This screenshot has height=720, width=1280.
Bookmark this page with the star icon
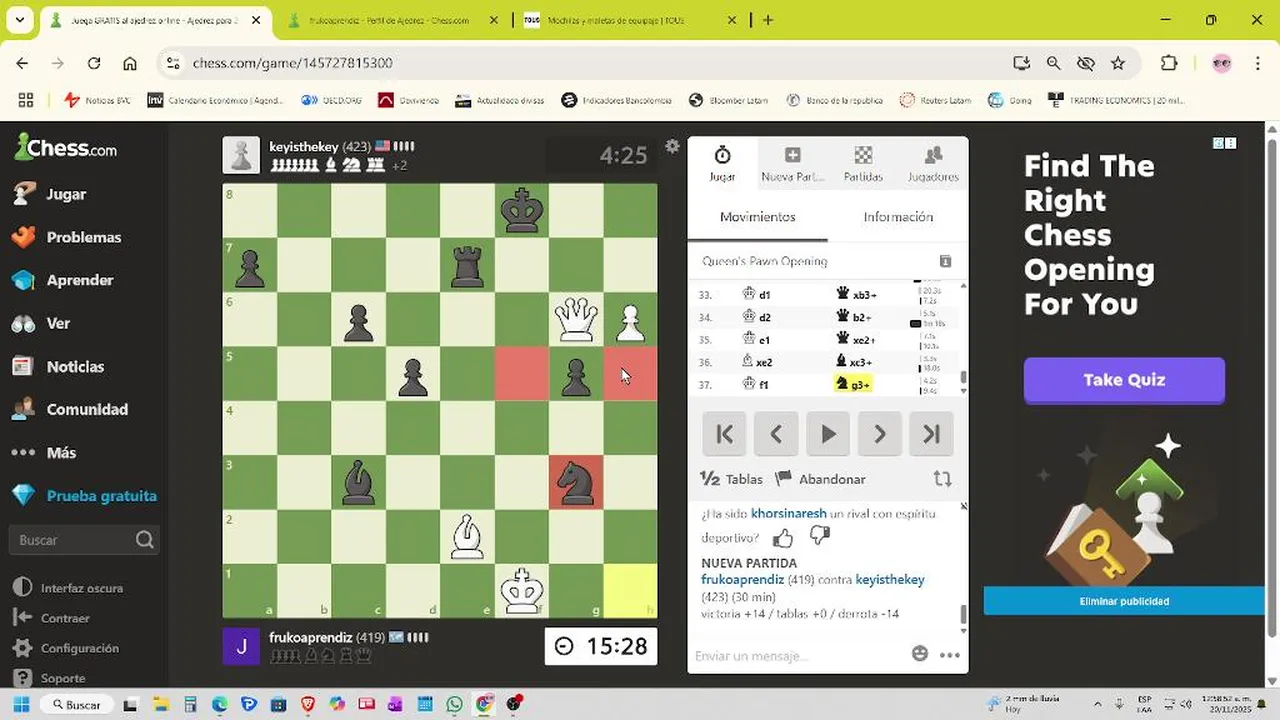pos(1118,63)
